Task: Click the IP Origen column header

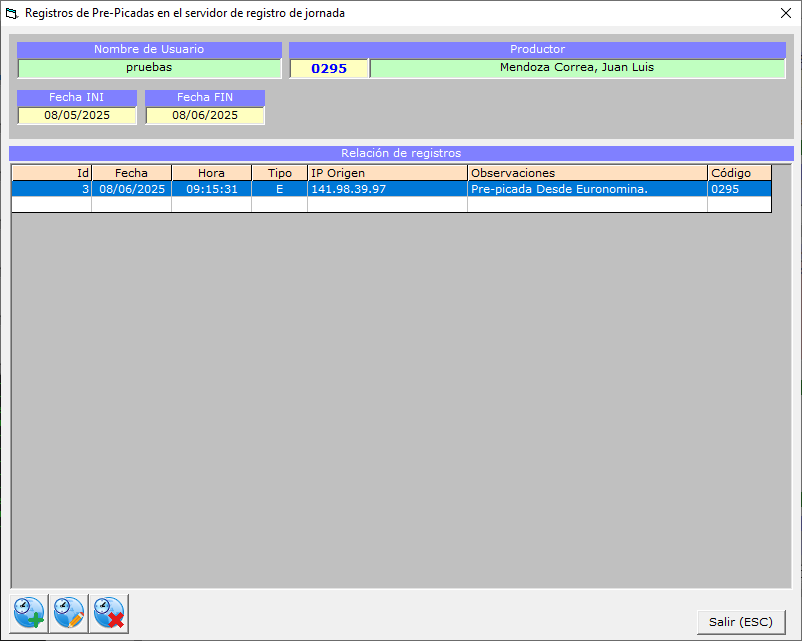Action: pyautogui.click(x=387, y=173)
